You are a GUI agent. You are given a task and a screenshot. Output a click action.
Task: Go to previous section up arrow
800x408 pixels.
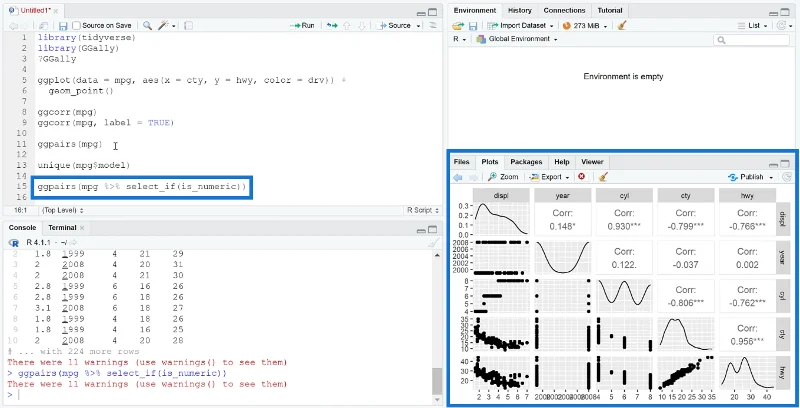coord(346,26)
